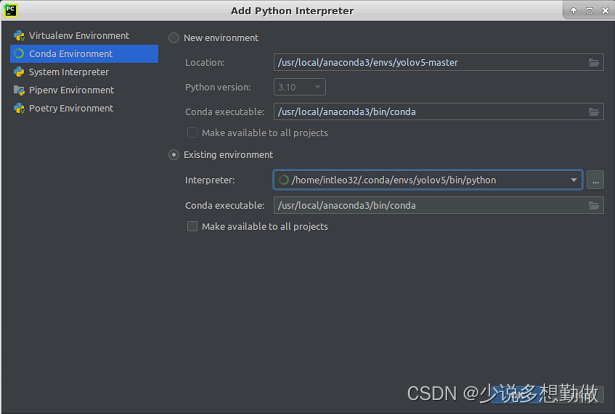The width and height of the screenshot is (615, 414).
Task: Click the 'New environment' label text
Action: (221, 38)
